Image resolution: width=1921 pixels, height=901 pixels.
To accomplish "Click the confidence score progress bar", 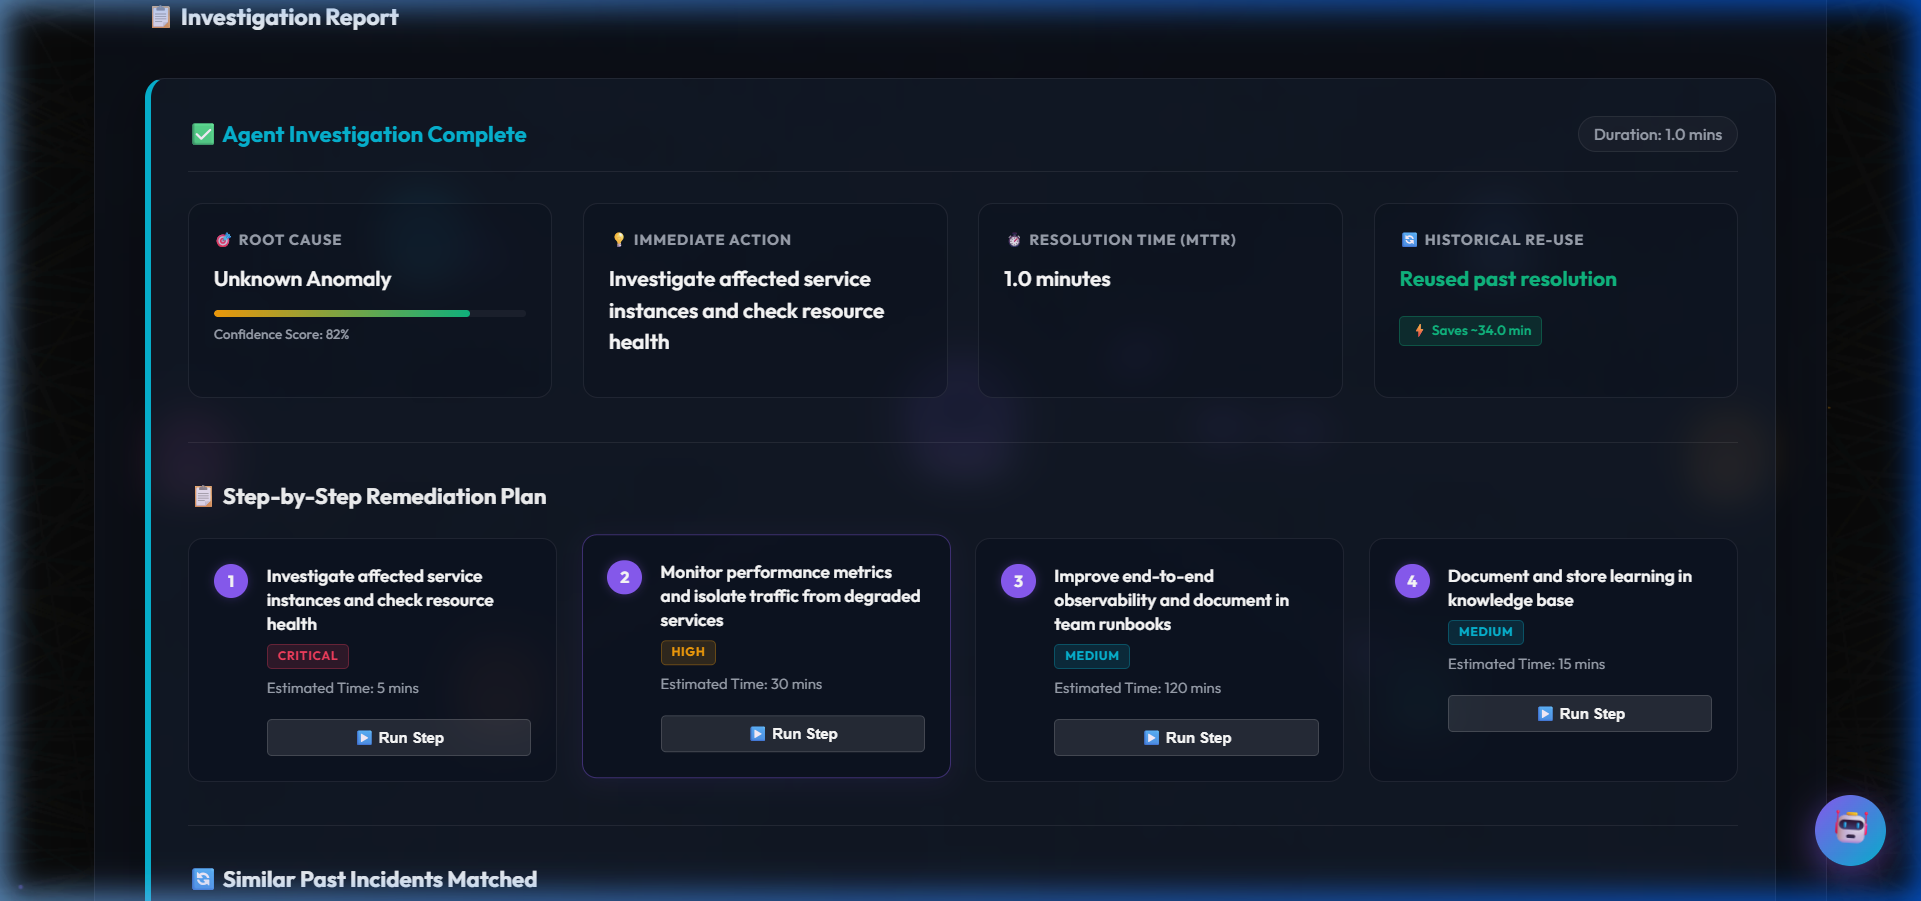I will pos(370,313).
